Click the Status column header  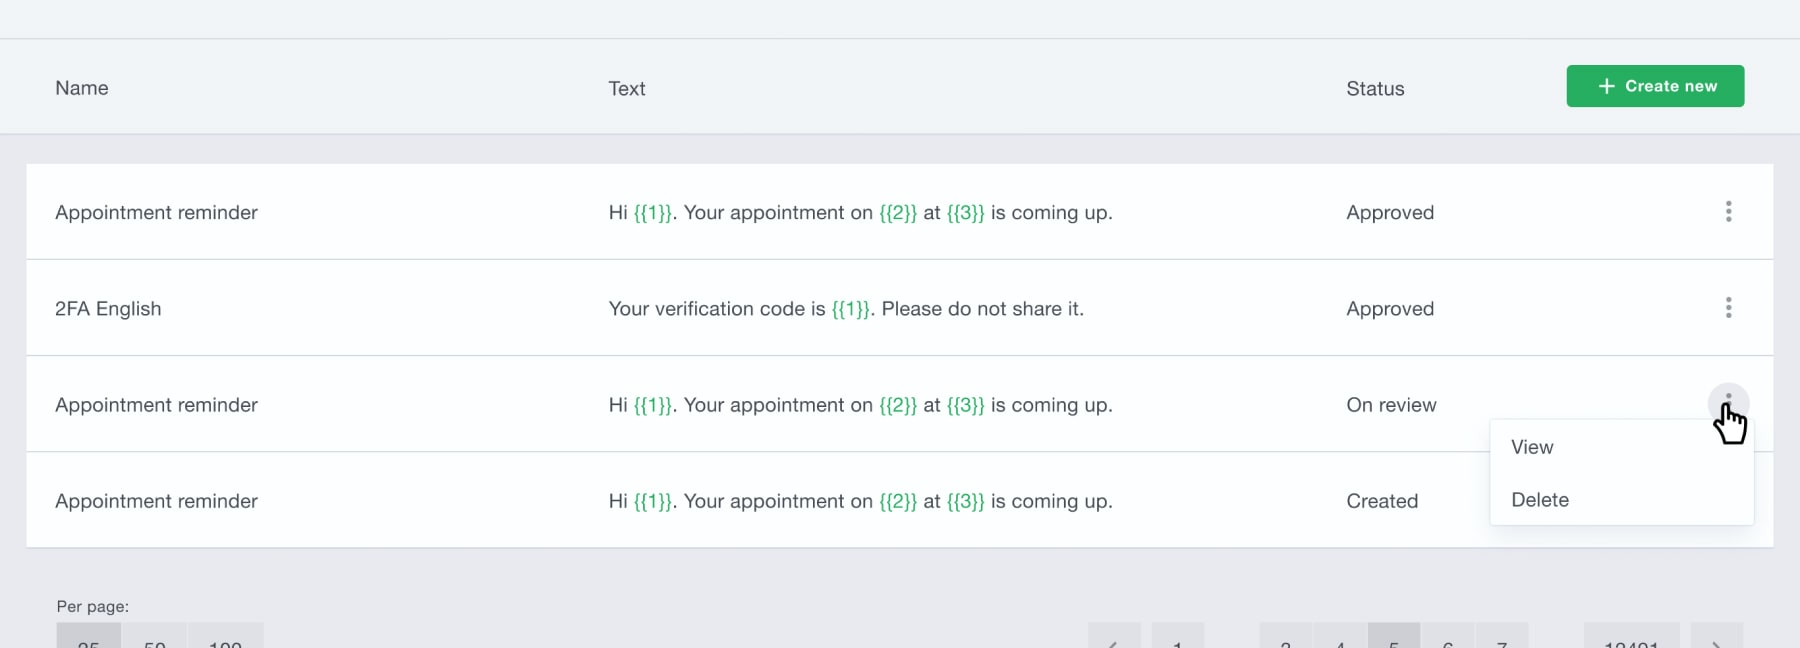coord(1375,88)
